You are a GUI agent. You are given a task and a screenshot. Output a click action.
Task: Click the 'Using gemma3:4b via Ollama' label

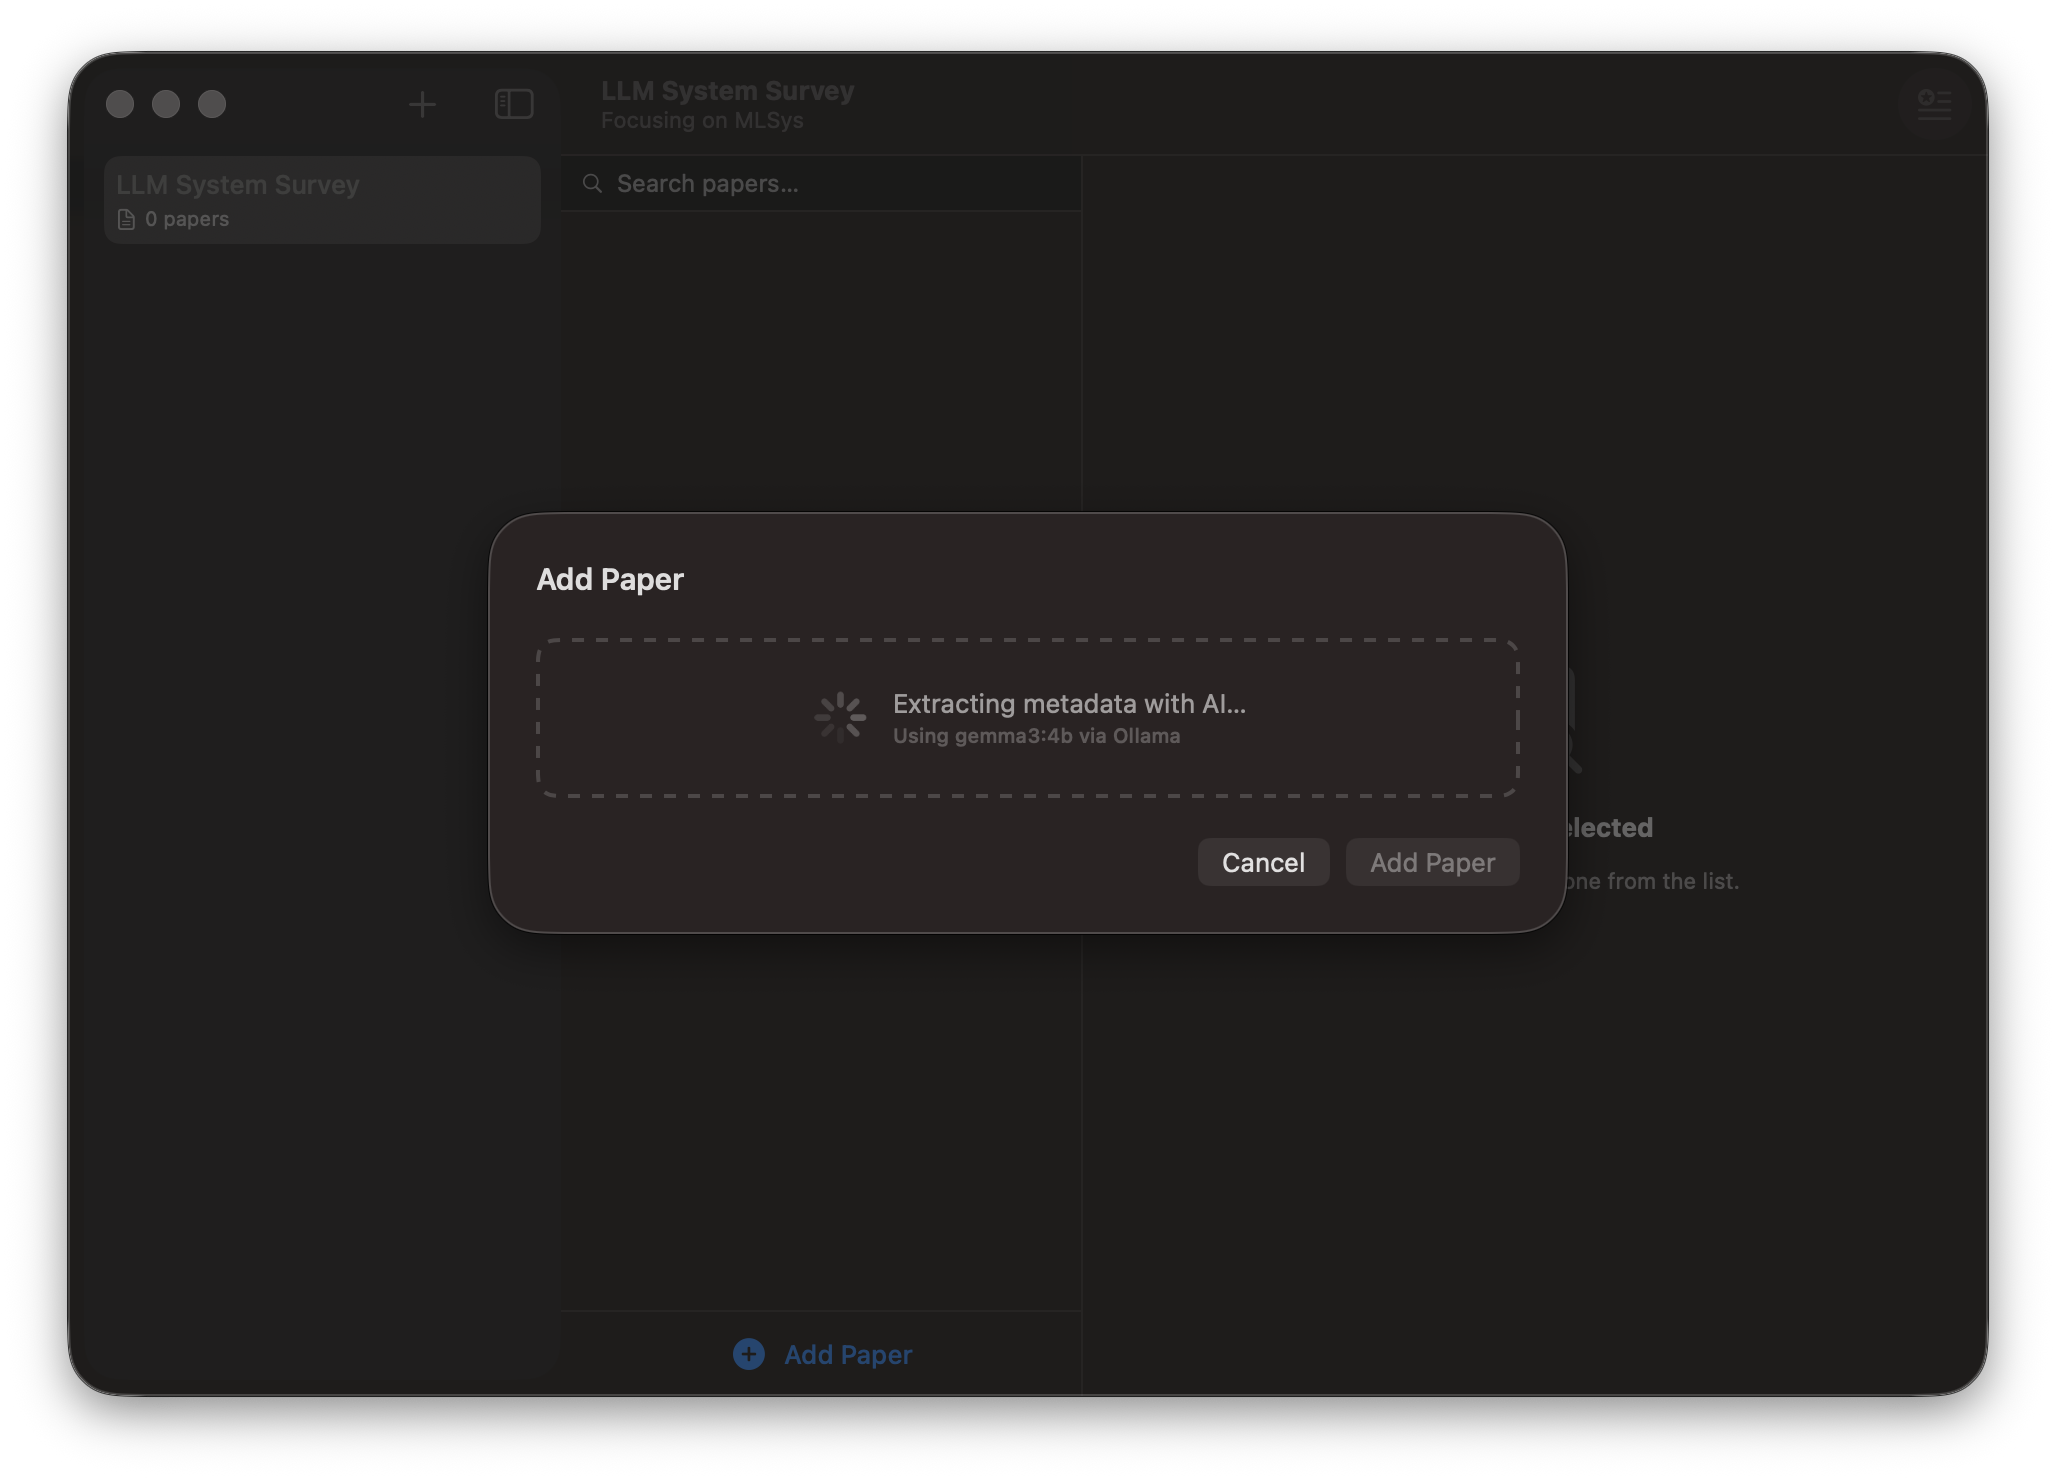tap(1035, 735)
